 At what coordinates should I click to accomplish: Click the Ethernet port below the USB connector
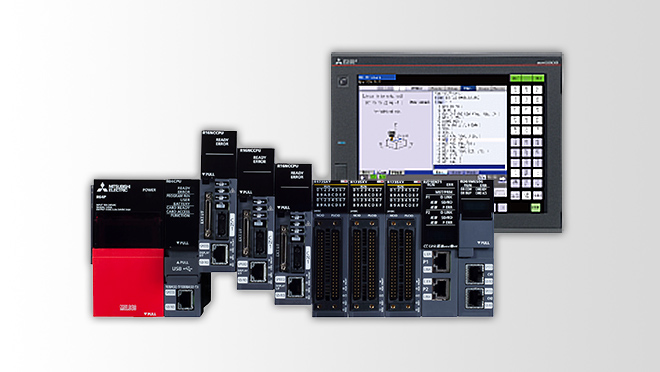click(185, 300)
